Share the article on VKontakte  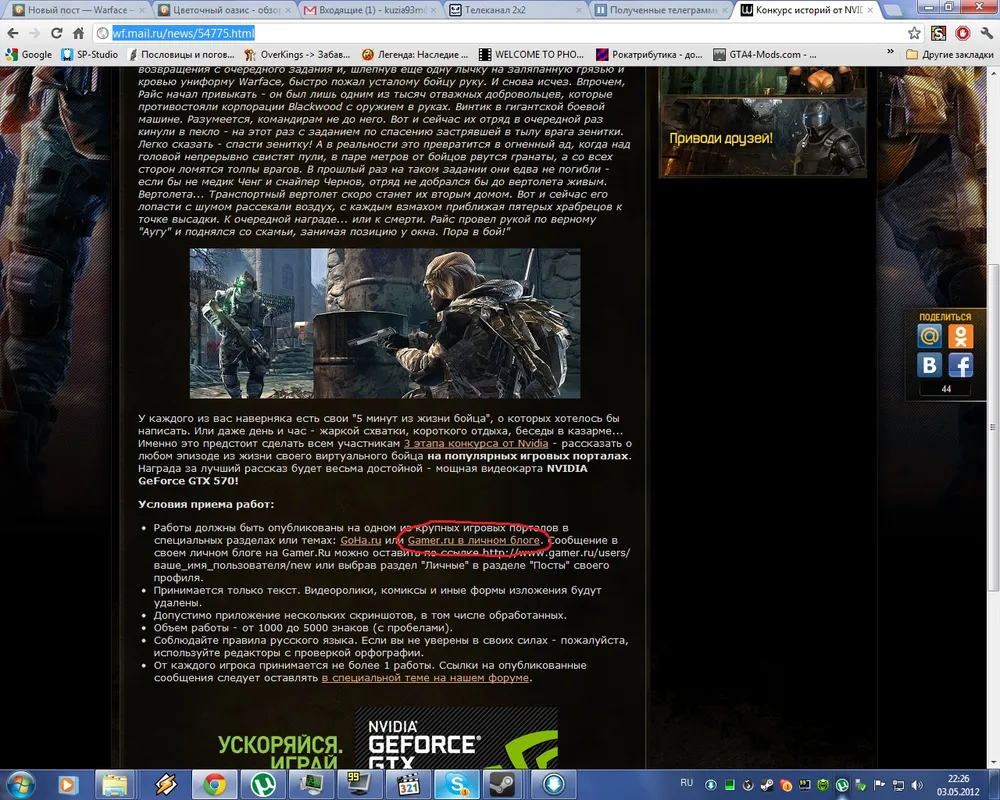click(930, 365)
